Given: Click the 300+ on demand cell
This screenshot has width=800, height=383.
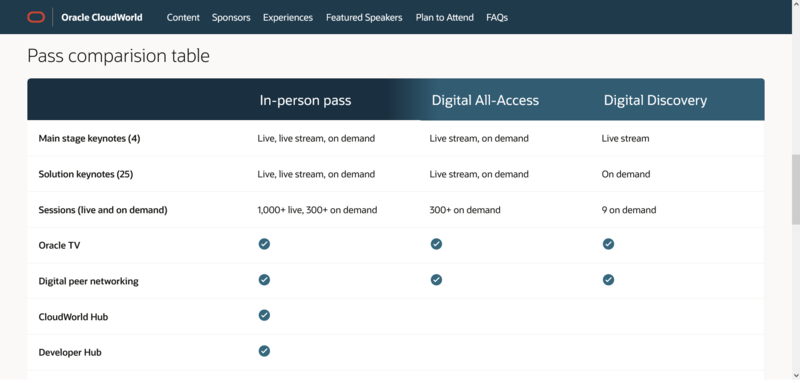Looking at the screenshot, I should click(465, 210).
